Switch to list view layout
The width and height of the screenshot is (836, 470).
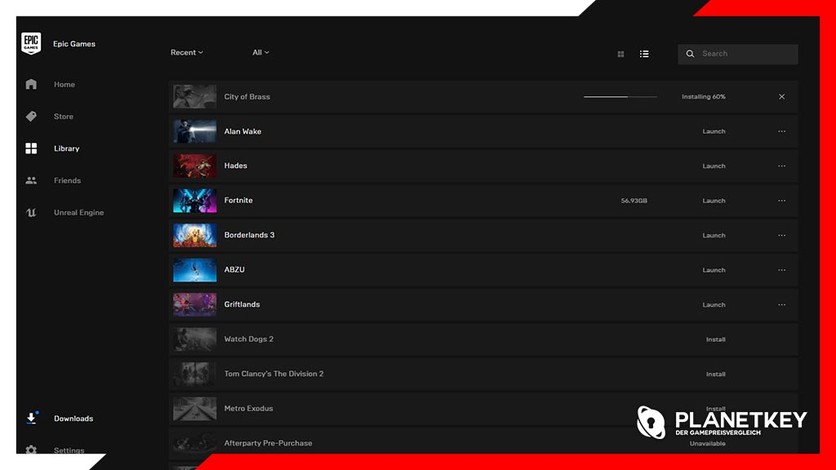644,54
